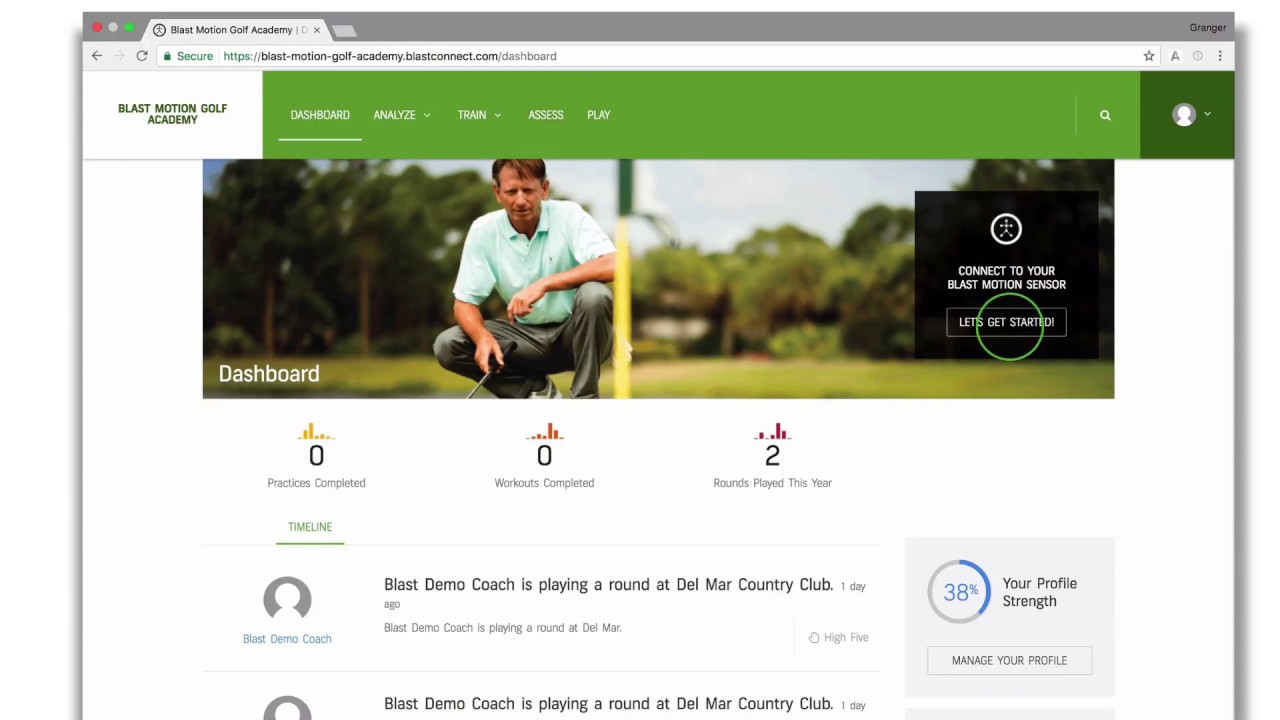The width and height of the screenshot is (1280, 720).
Task: Expand the Analyze dropdown menu
Action: 401,115
